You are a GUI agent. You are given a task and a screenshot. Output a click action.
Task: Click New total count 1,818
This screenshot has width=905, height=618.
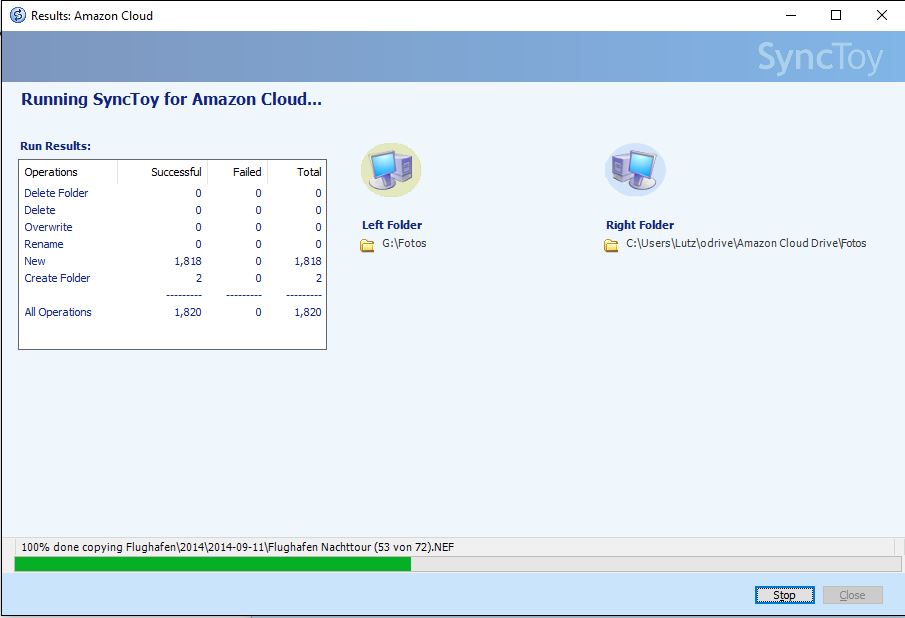[x=308, y=261]
